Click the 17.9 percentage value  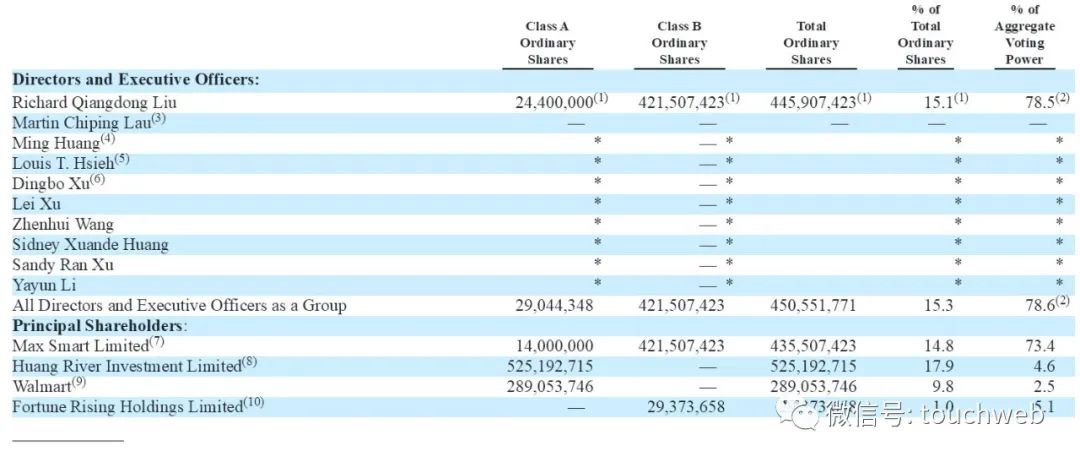(x=938, y=366)
